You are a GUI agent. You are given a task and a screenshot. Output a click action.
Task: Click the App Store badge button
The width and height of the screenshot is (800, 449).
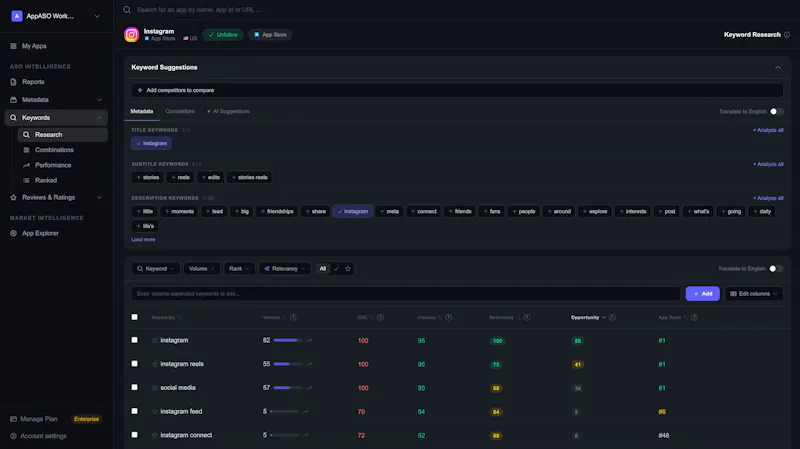click(x=270, y=35)
